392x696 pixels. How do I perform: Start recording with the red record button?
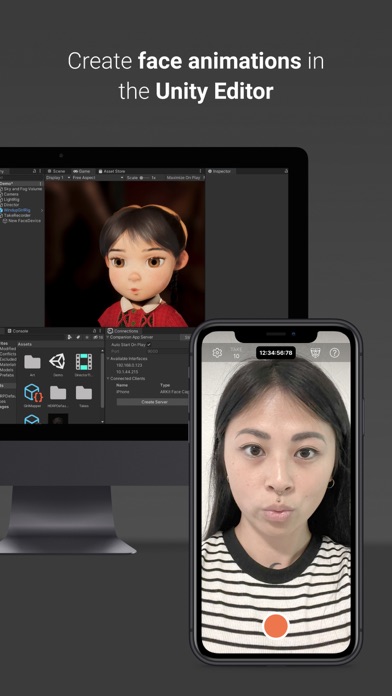[276, 626]
